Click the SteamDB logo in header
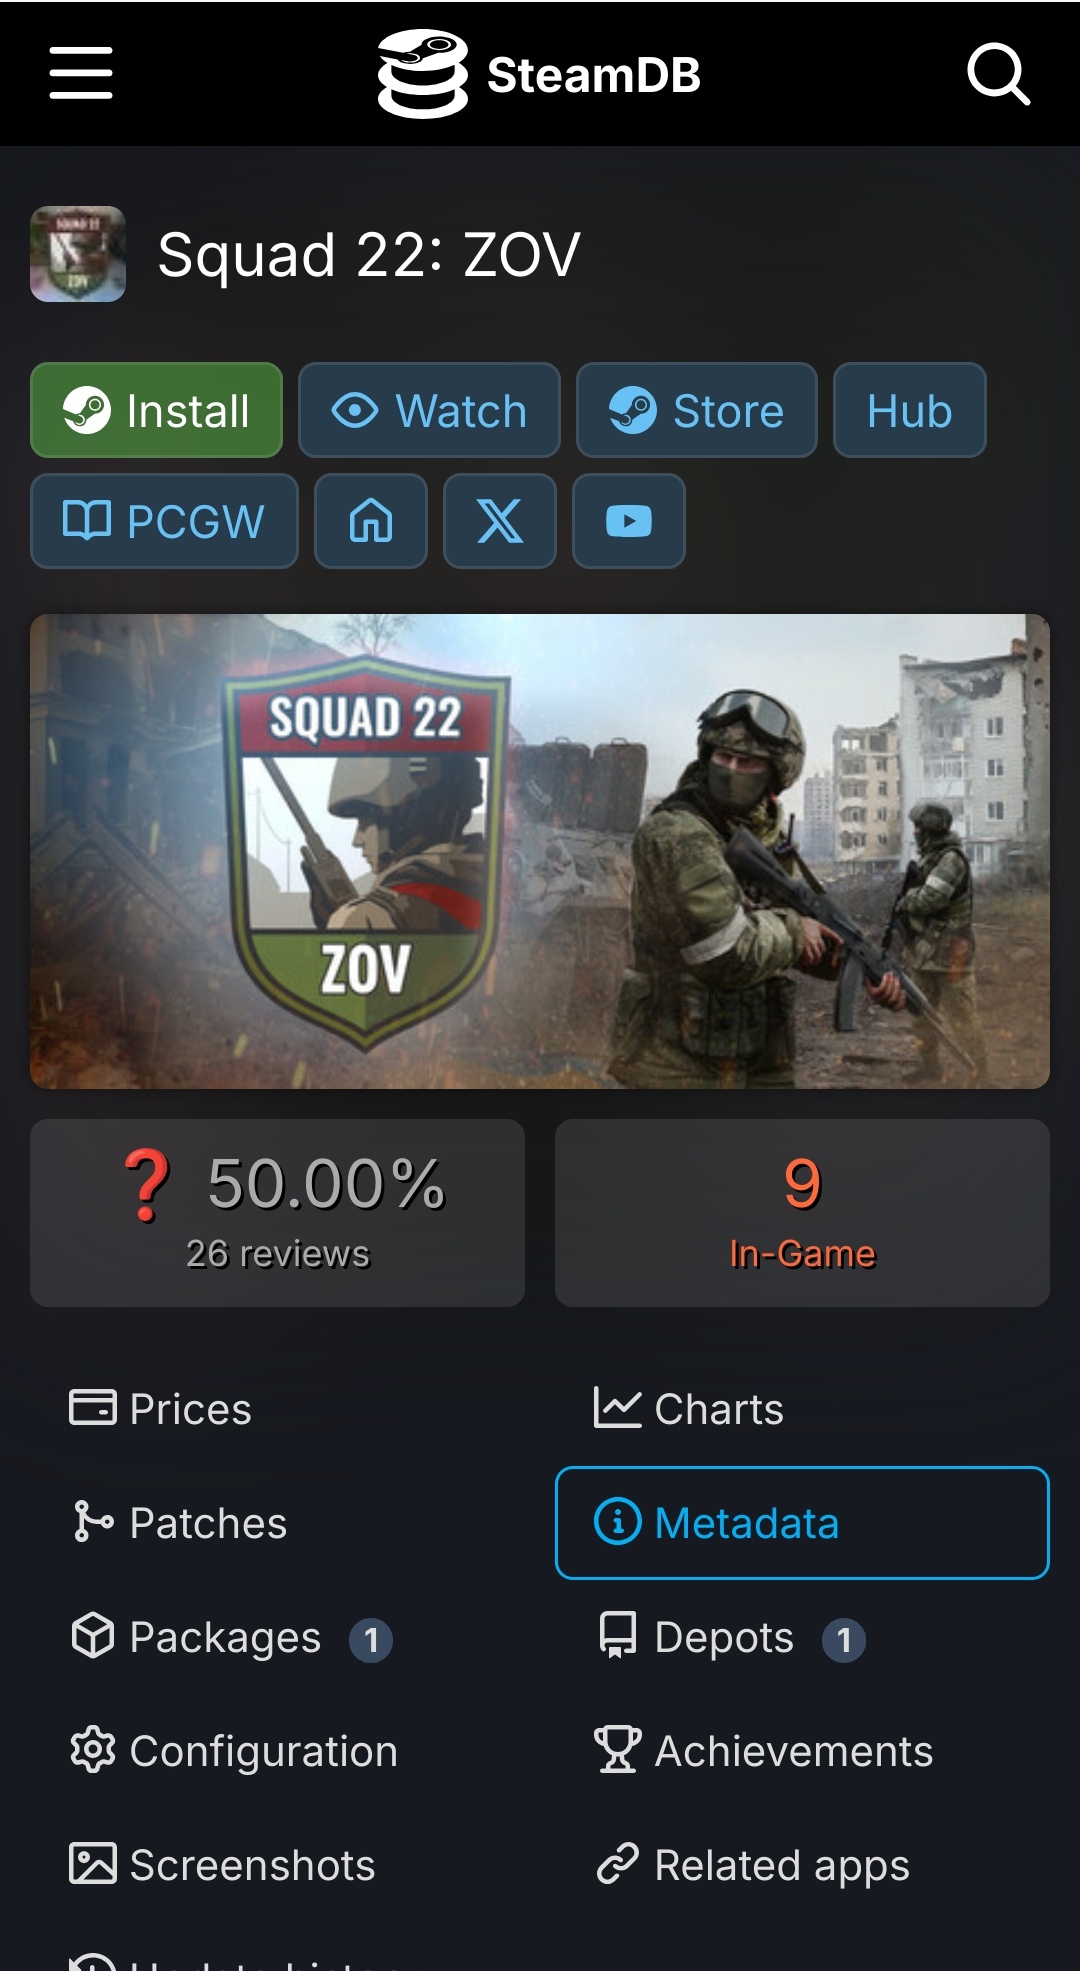Screen dimensions: 1080x1971 pos(539,74)
